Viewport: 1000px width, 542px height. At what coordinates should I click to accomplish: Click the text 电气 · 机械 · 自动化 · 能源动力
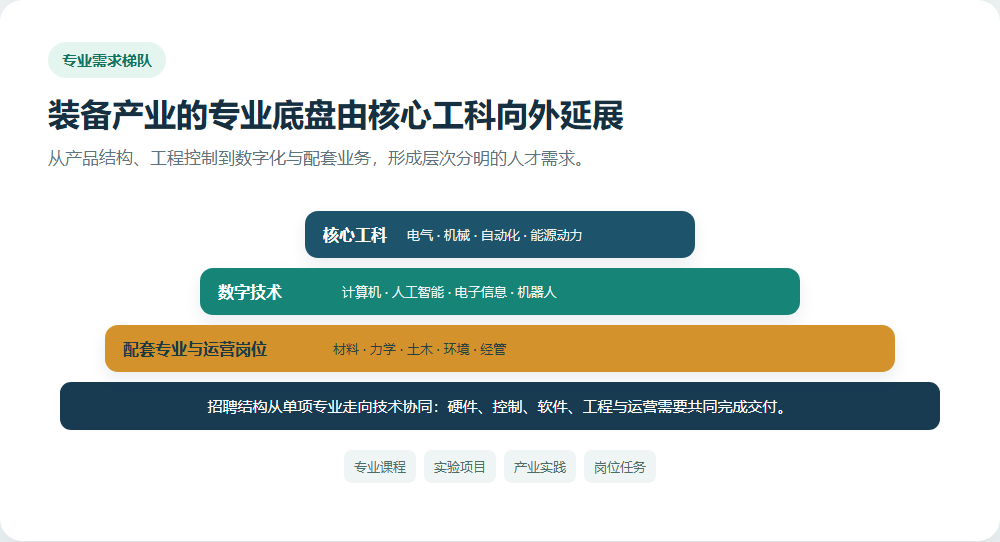494,235
